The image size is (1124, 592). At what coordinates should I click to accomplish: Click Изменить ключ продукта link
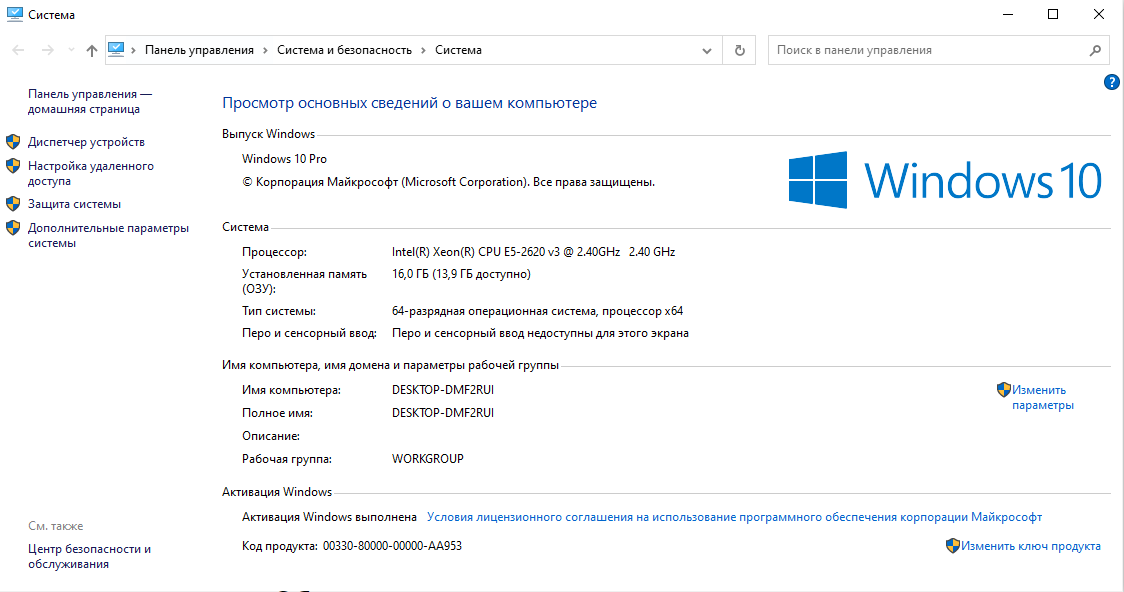(1030, 546)
